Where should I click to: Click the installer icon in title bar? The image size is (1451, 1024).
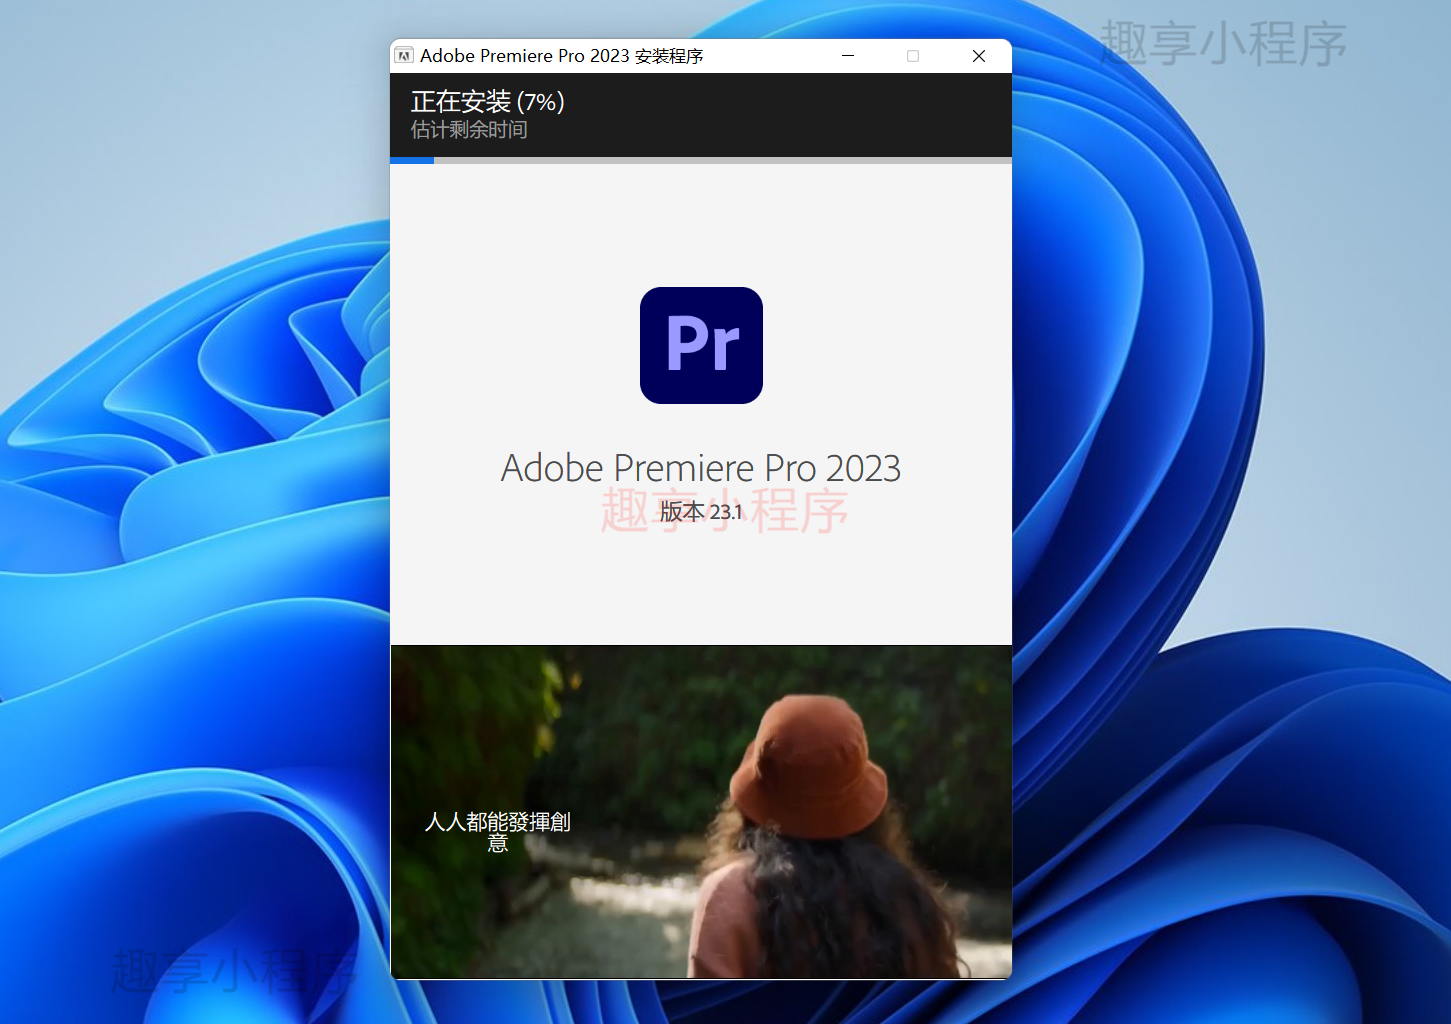tap(404, 56)
